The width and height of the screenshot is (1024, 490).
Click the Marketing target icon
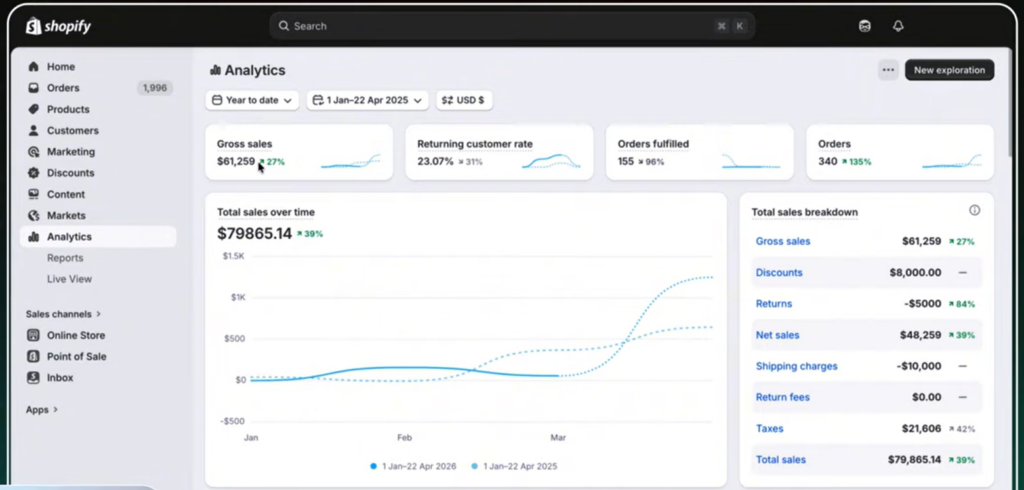(x=33, y=152)
